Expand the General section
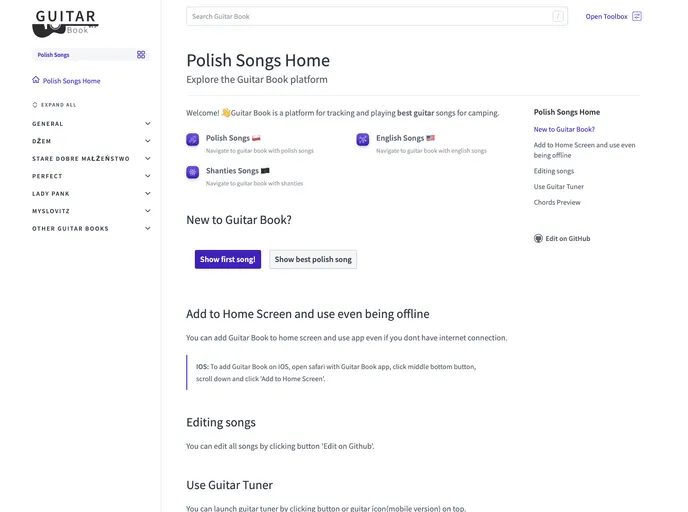 point(148,124)
